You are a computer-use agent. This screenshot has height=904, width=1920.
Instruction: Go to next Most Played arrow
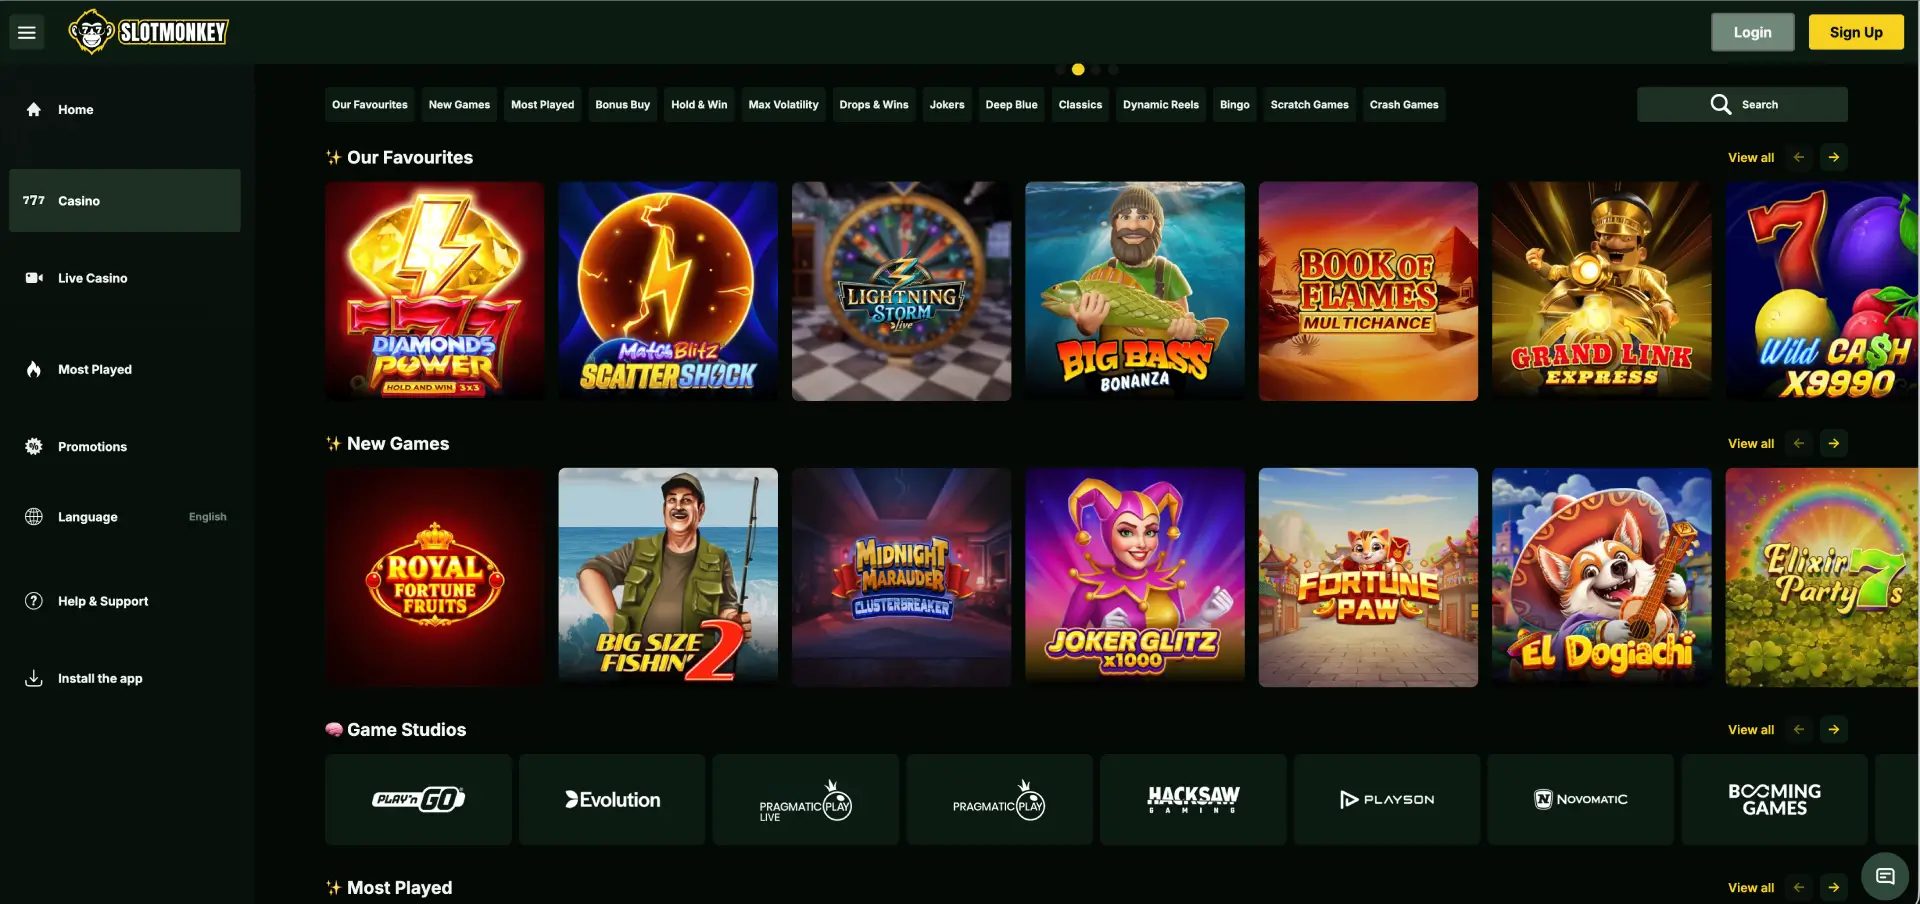pos(1834,888)
